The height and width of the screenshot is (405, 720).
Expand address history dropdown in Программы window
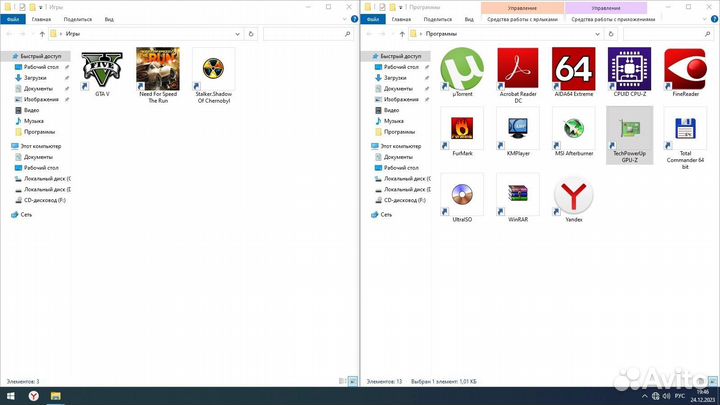click(597, 34)
